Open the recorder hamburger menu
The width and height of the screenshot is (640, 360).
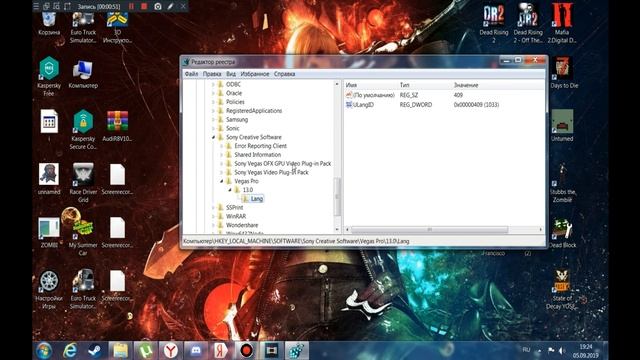coord(36,6)
